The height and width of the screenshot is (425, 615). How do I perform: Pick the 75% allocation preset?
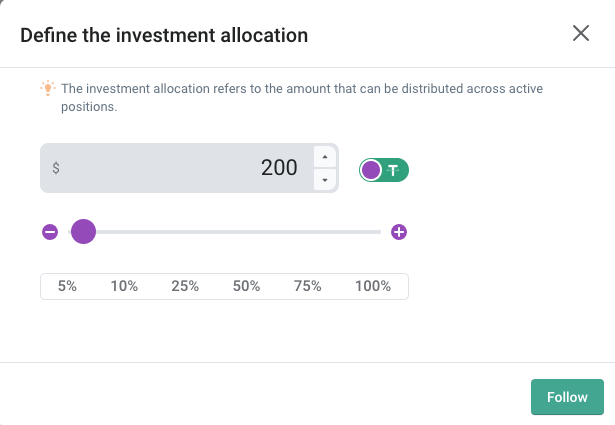[307, 286]
